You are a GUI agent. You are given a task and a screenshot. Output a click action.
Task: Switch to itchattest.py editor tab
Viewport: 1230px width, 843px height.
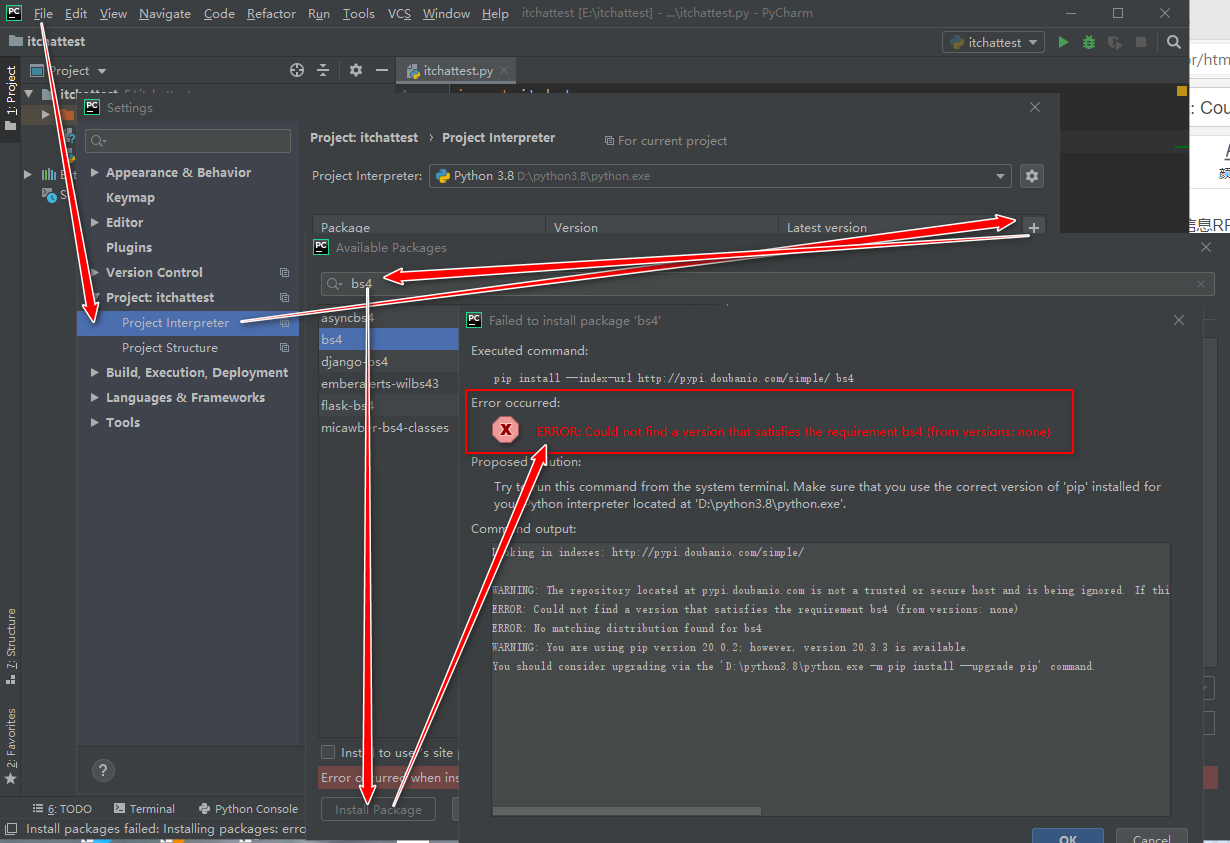[x=457, y=71]
